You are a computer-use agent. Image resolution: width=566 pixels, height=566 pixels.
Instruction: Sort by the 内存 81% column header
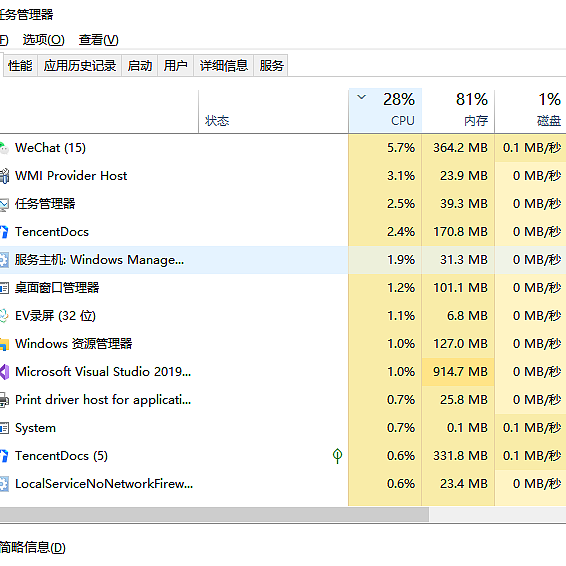[458, 110]
